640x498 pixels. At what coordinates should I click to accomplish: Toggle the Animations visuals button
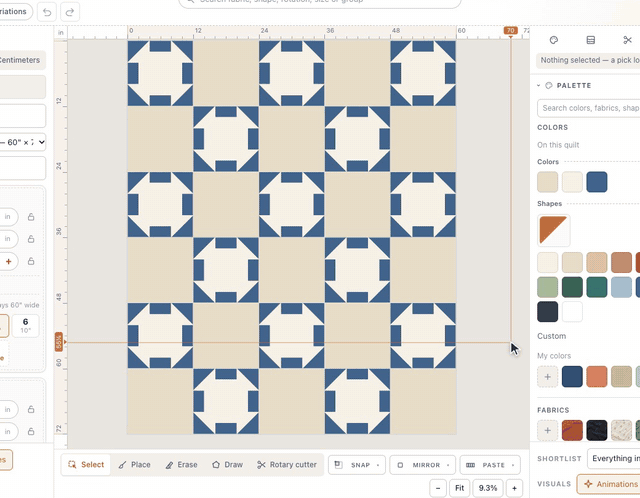(608, 484)
